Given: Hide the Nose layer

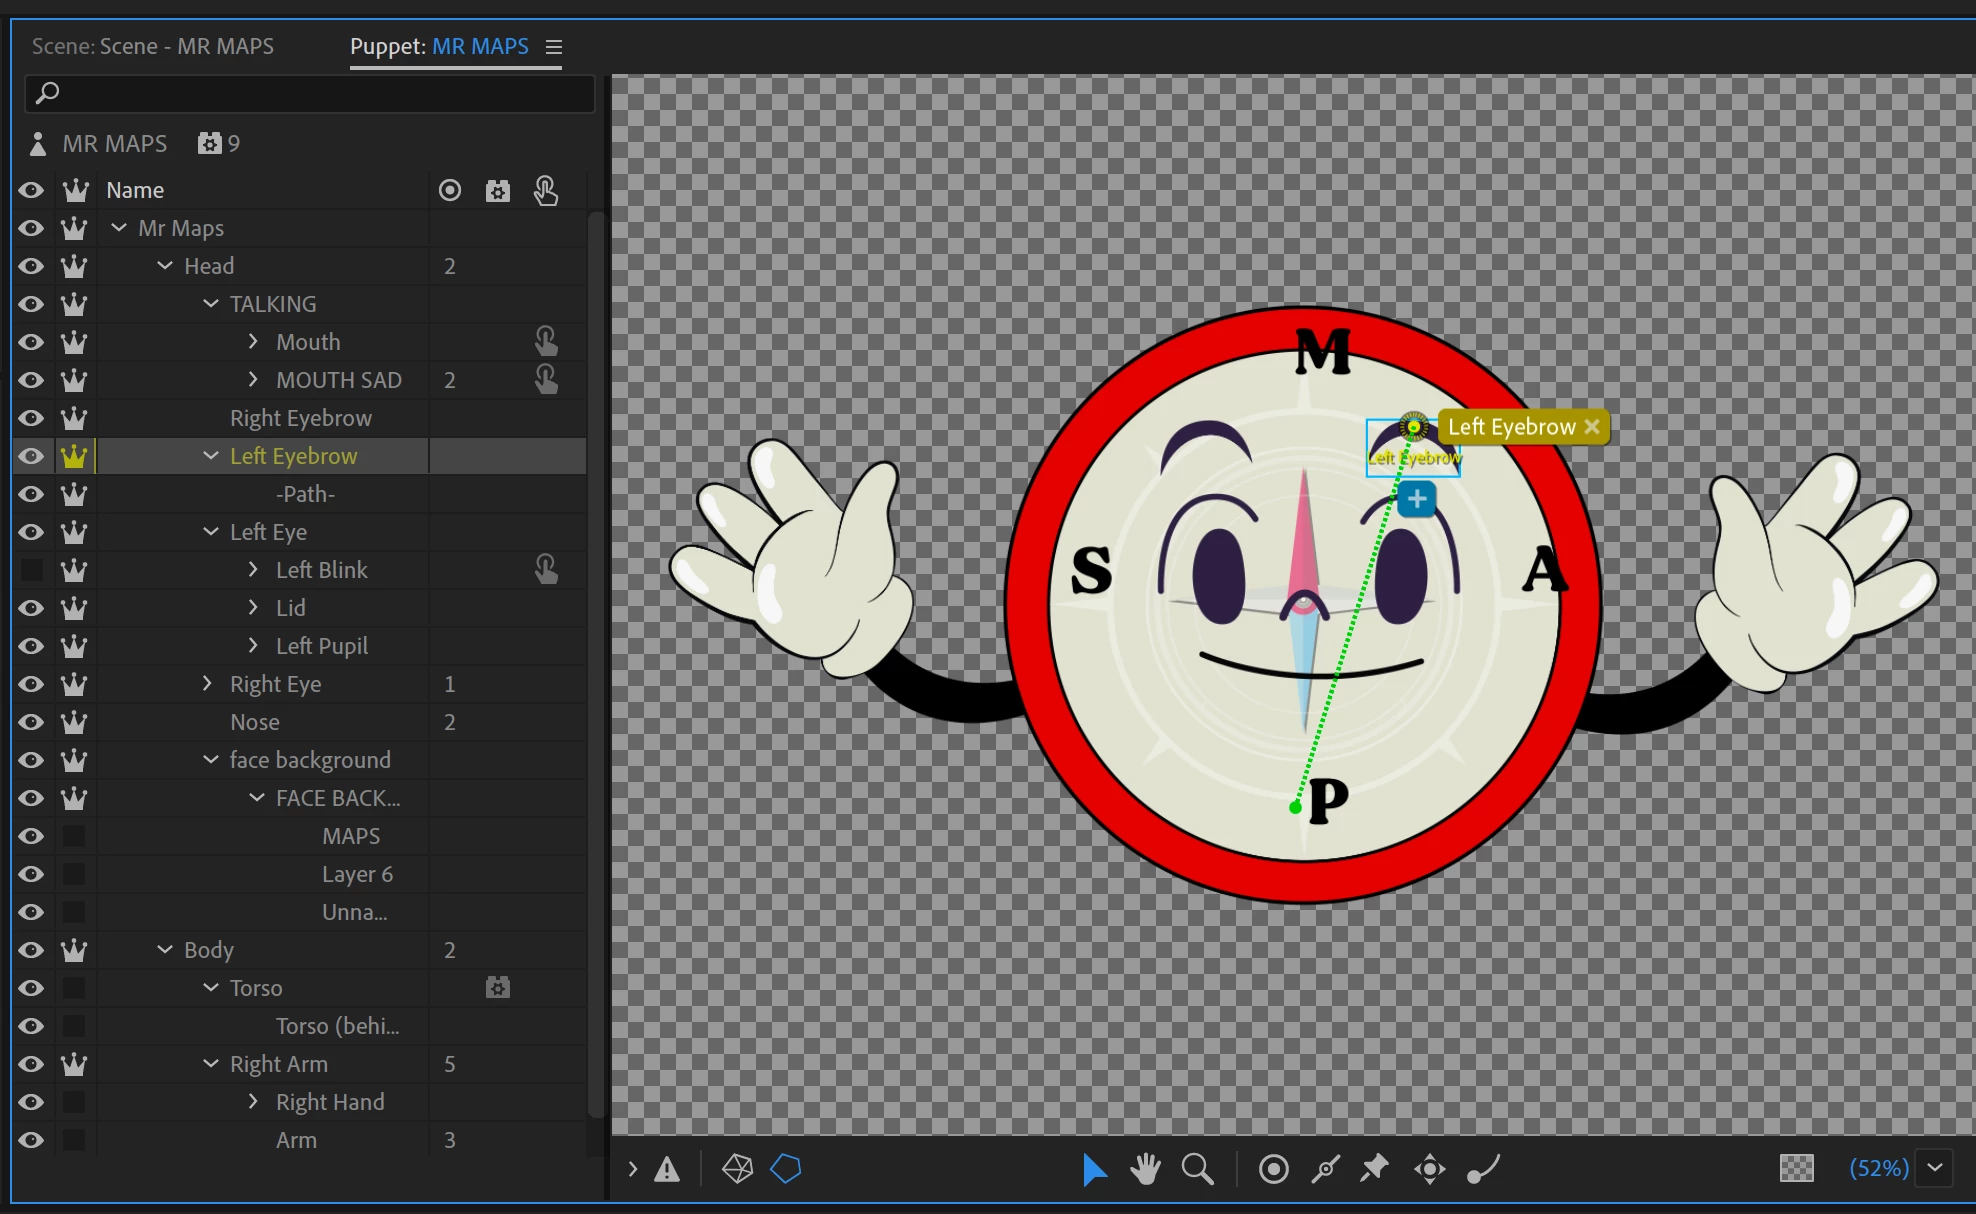Looking at the screenshot, I should point(31,722).
